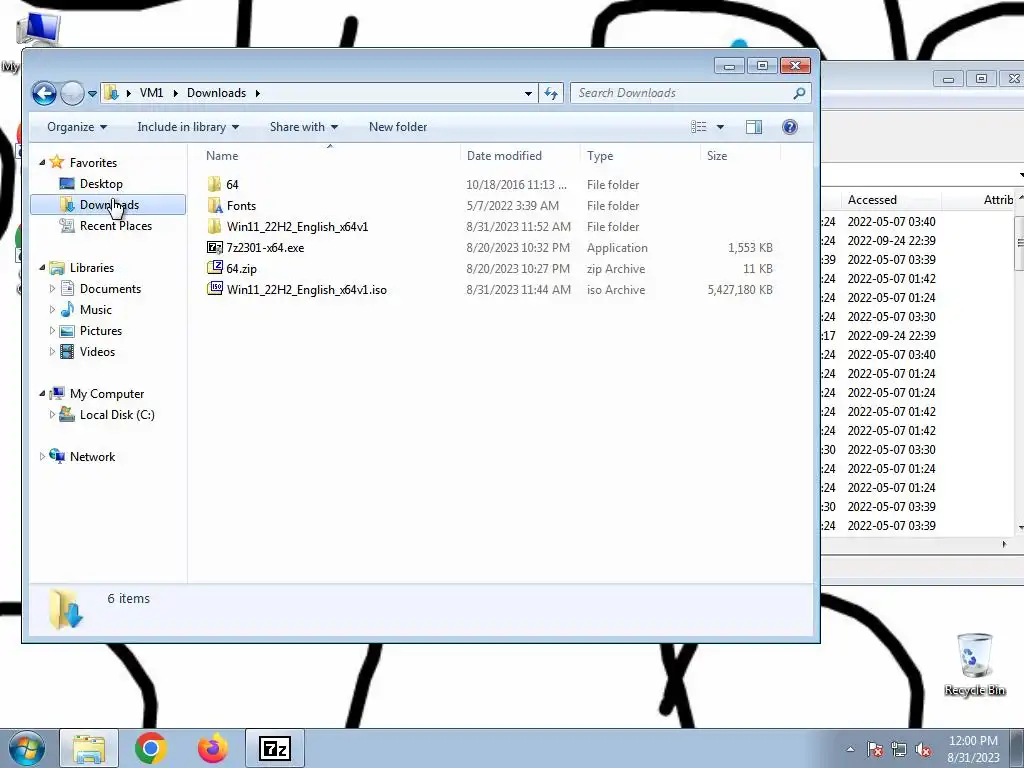Open the Organize menu
The height and width of the screenshot is (768, 1024).
[x=76, y=127]
